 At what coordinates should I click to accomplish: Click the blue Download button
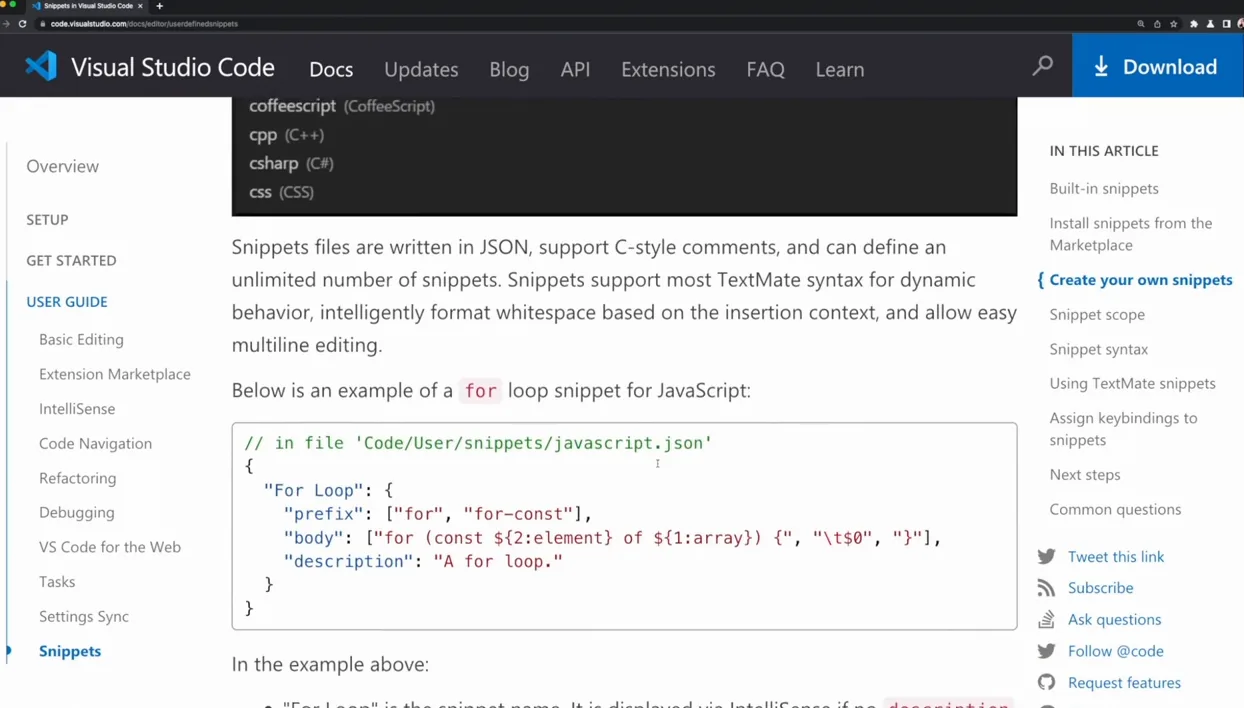click(1158, 66)
